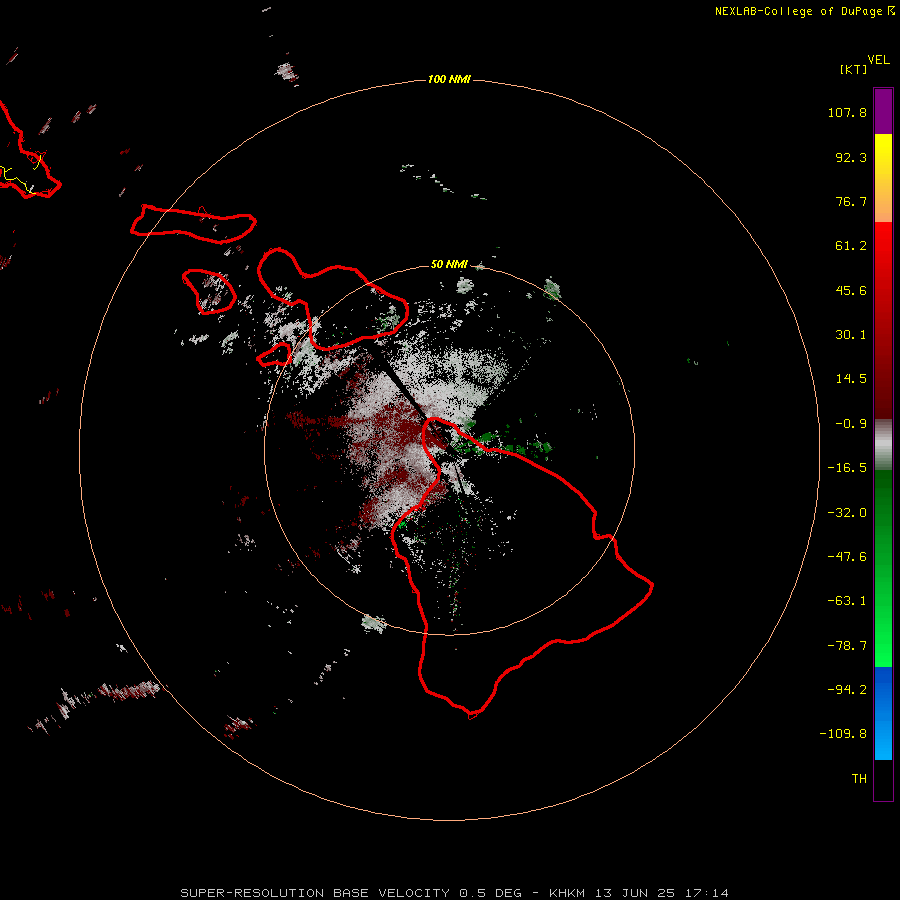The width and height of the screenshot is (900, 900).
Task: Select the 92.3 legend value
Action: point(851,157)
